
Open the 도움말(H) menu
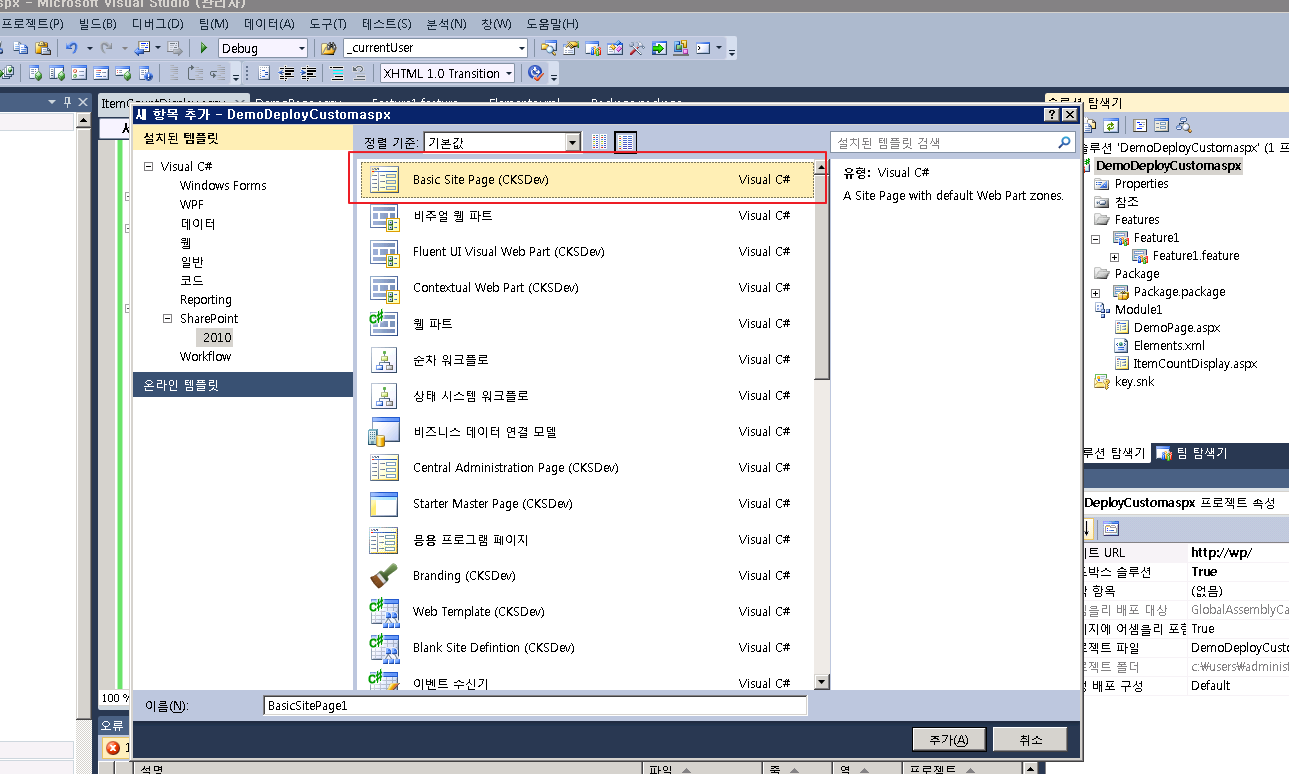click(552, 23)
